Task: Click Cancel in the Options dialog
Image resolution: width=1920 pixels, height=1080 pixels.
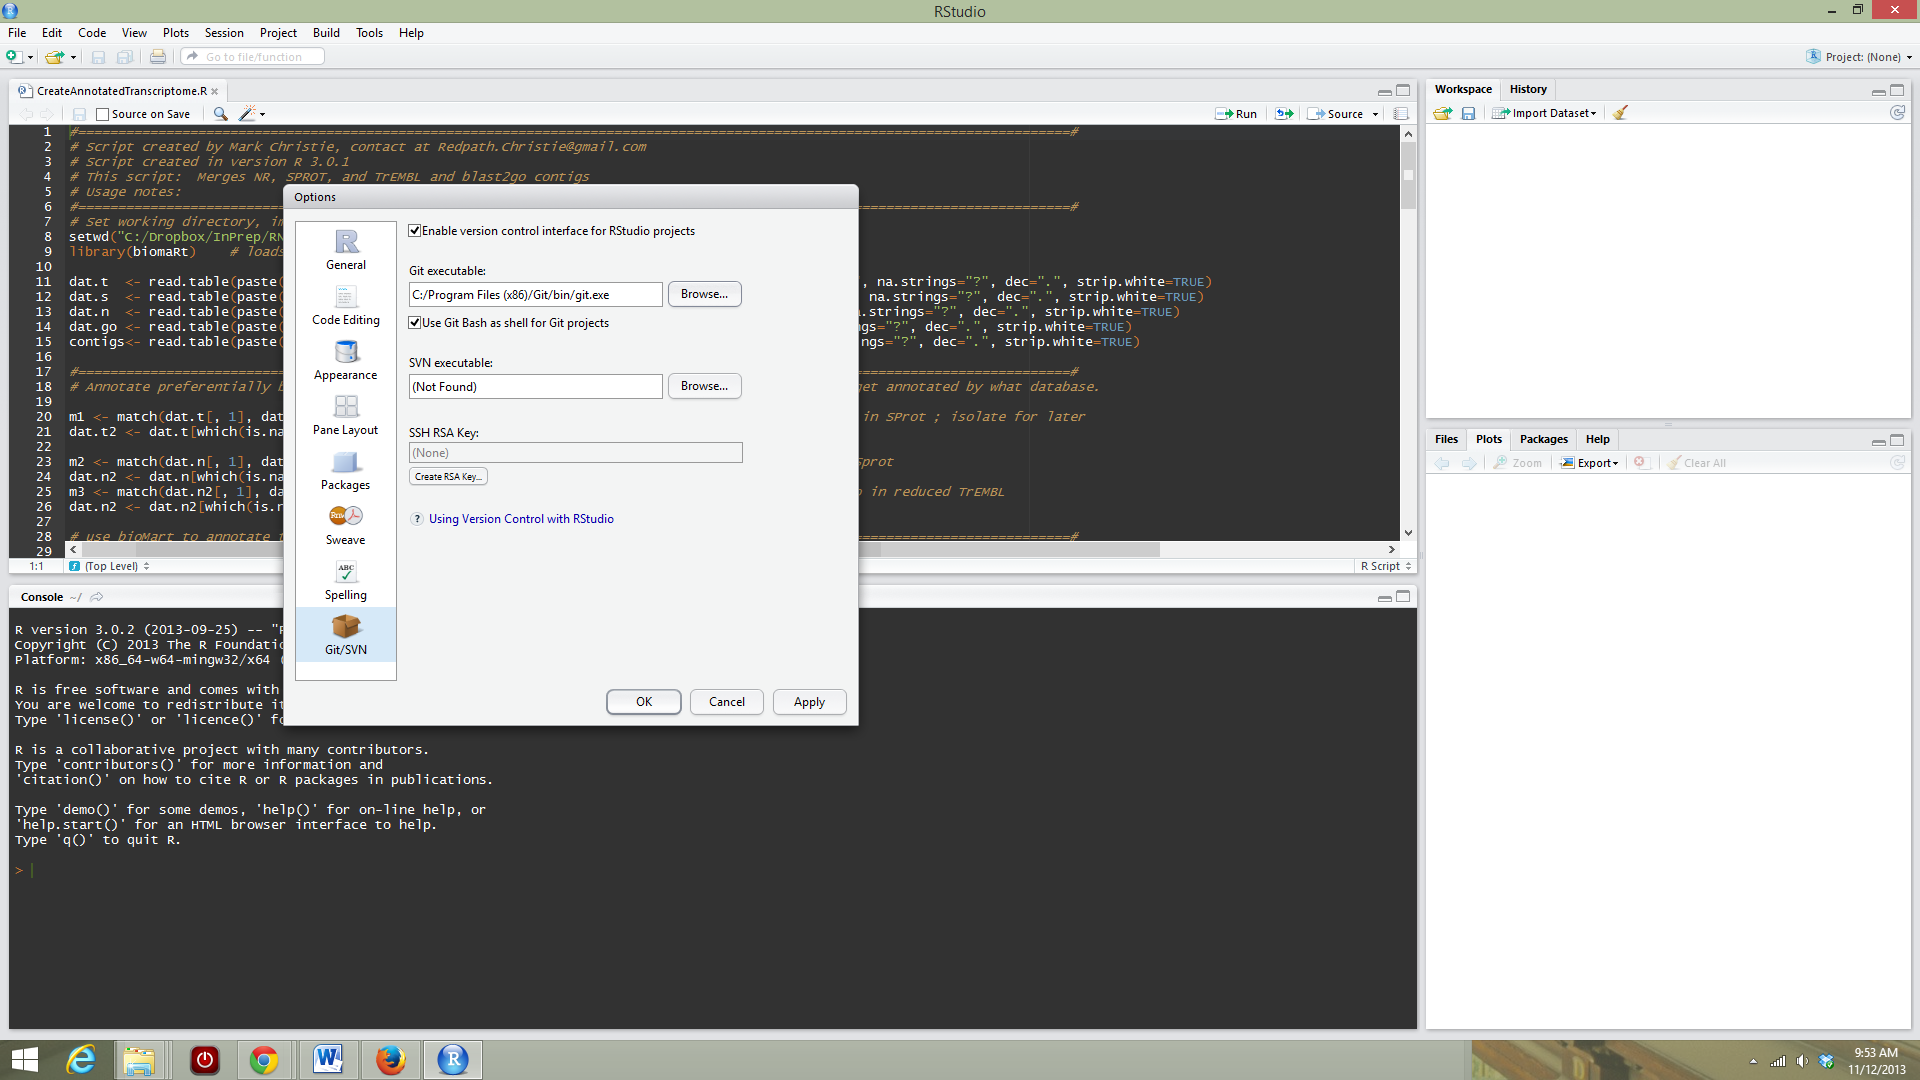Action: click(x=727, y=702)
